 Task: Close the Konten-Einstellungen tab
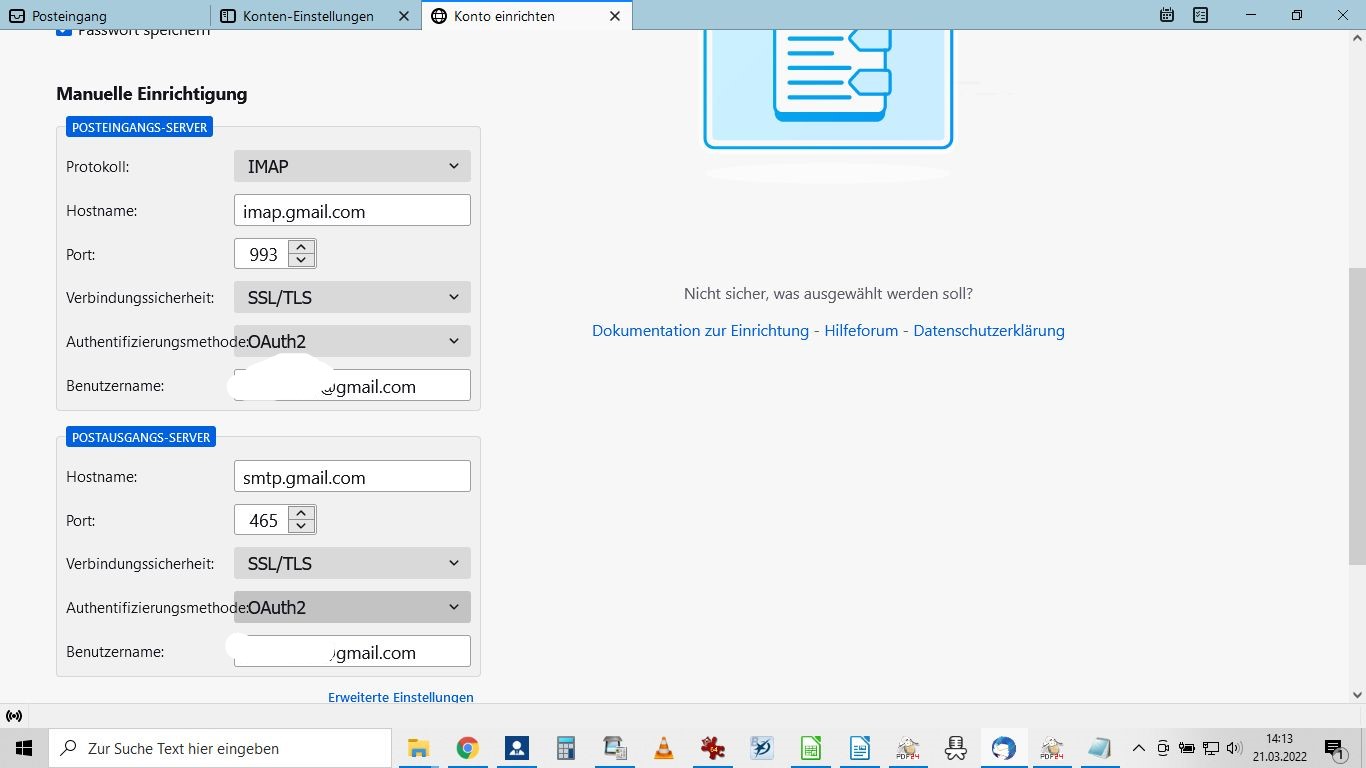(404, 16)
